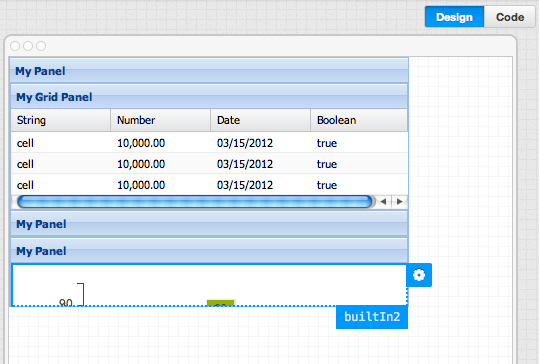
Task: Select first row's 'cell' string value
Action: (x=25, y=143)
